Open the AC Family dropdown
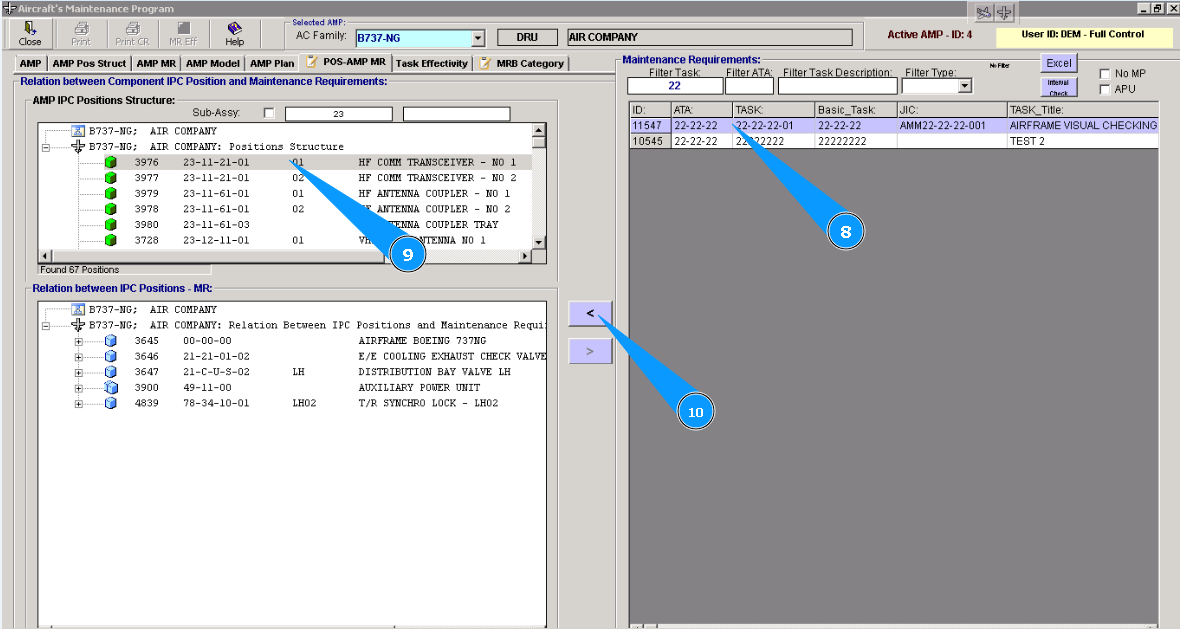Screen dimensions: 1180x630 click(x=477, y=38)
